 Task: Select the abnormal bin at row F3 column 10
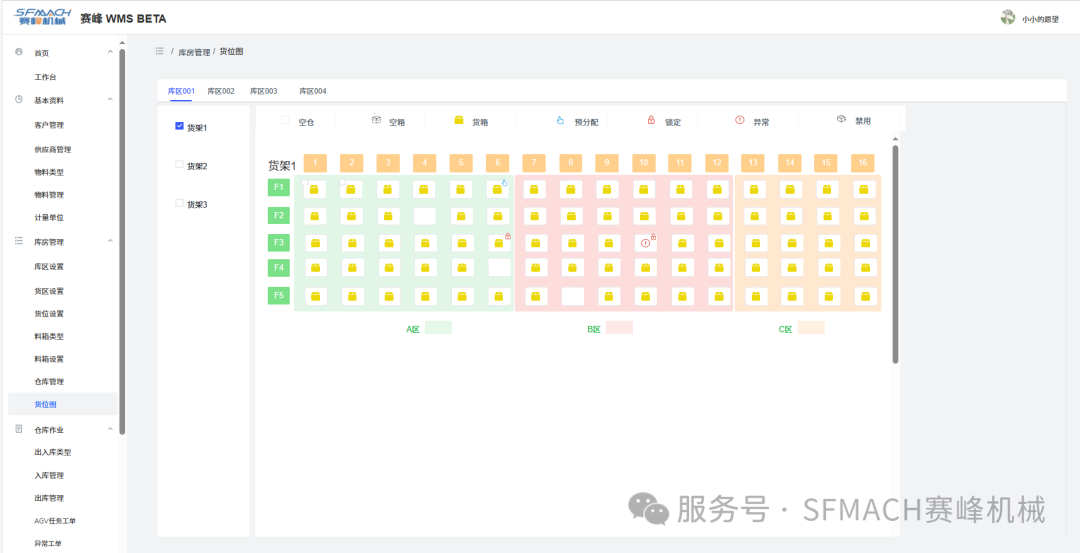[x=645, y=242]
